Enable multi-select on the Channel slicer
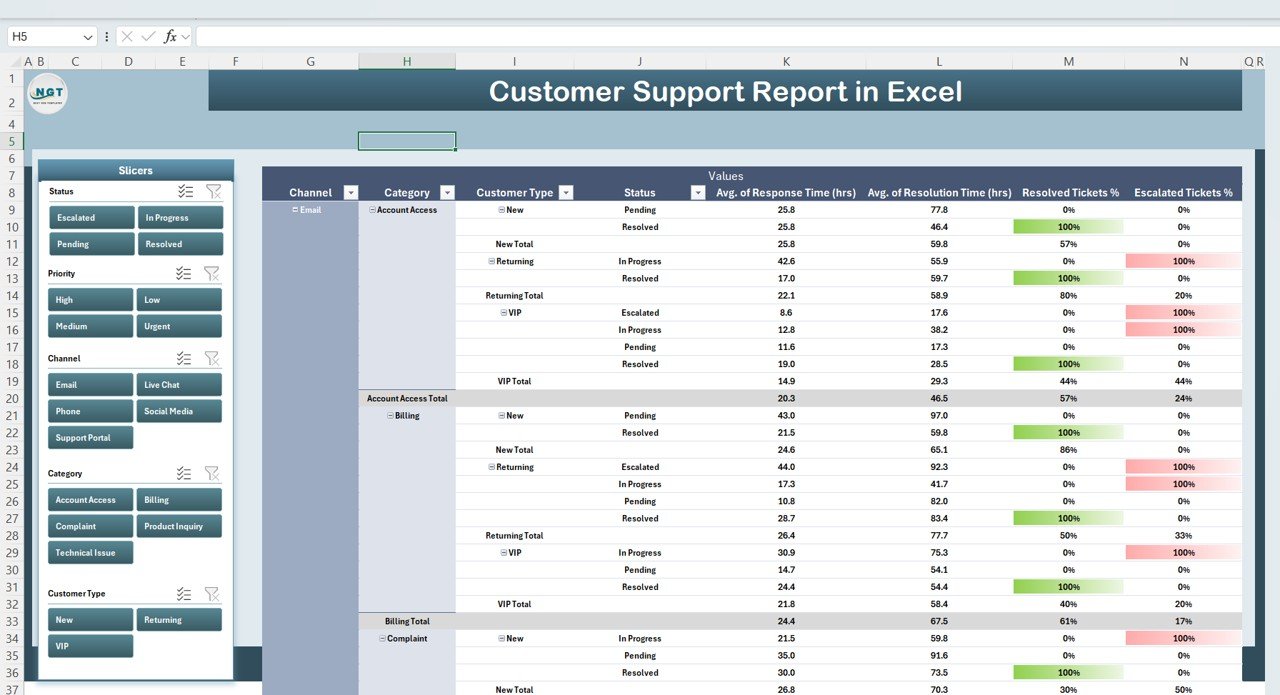The width and height of the screenshot is (1280, 695). 184,358
